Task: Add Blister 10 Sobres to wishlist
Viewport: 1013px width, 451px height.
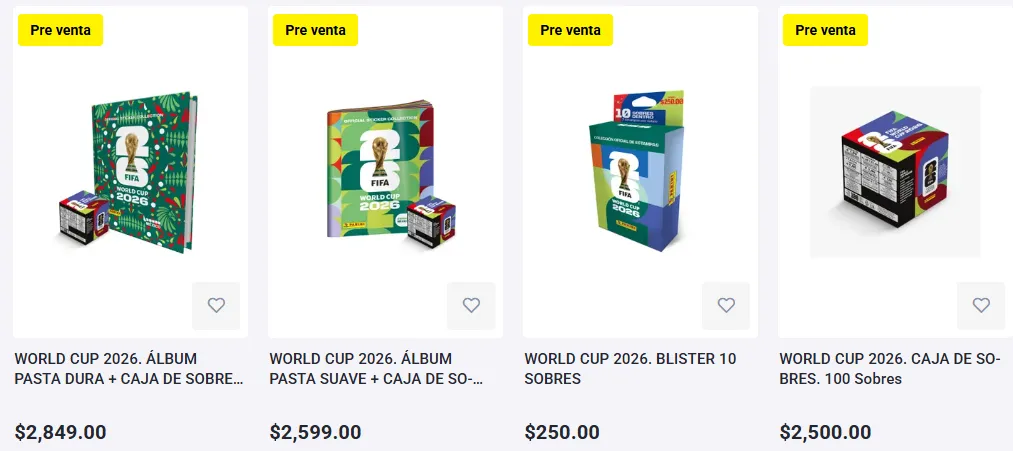Action: tap(726, 306)
